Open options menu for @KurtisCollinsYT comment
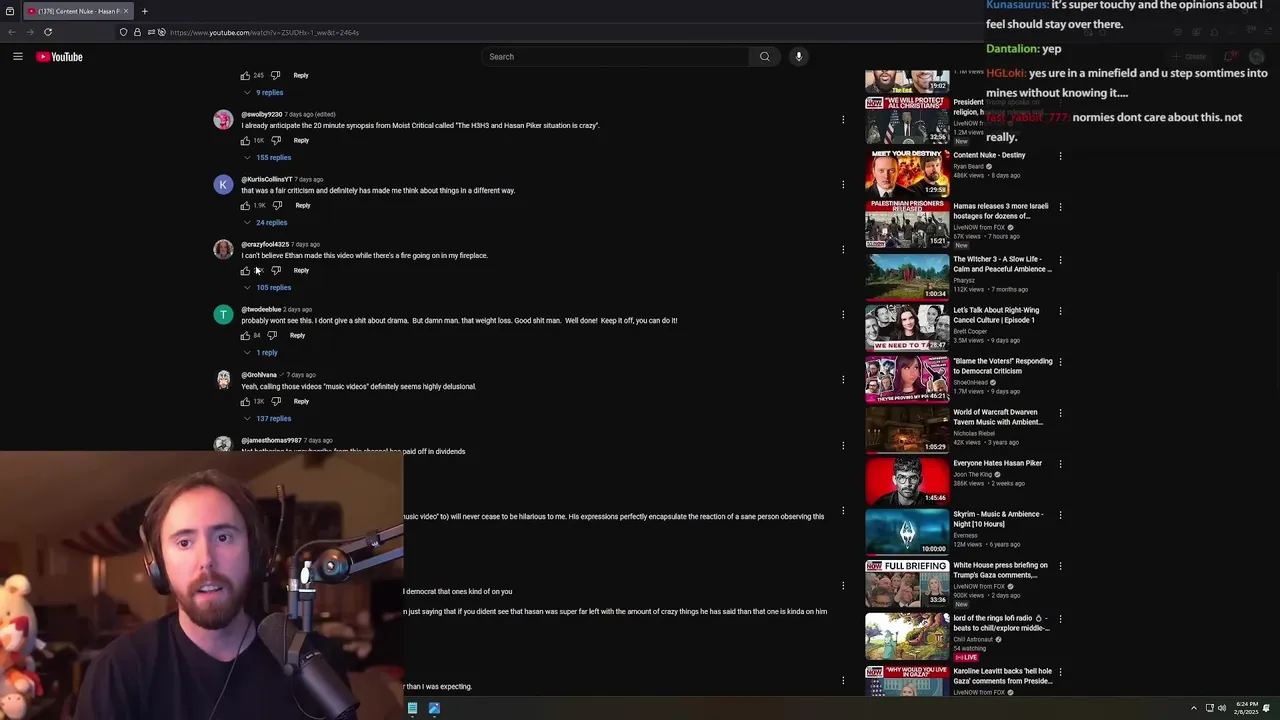Screen dimensions: 1280x720 (843, 185)
